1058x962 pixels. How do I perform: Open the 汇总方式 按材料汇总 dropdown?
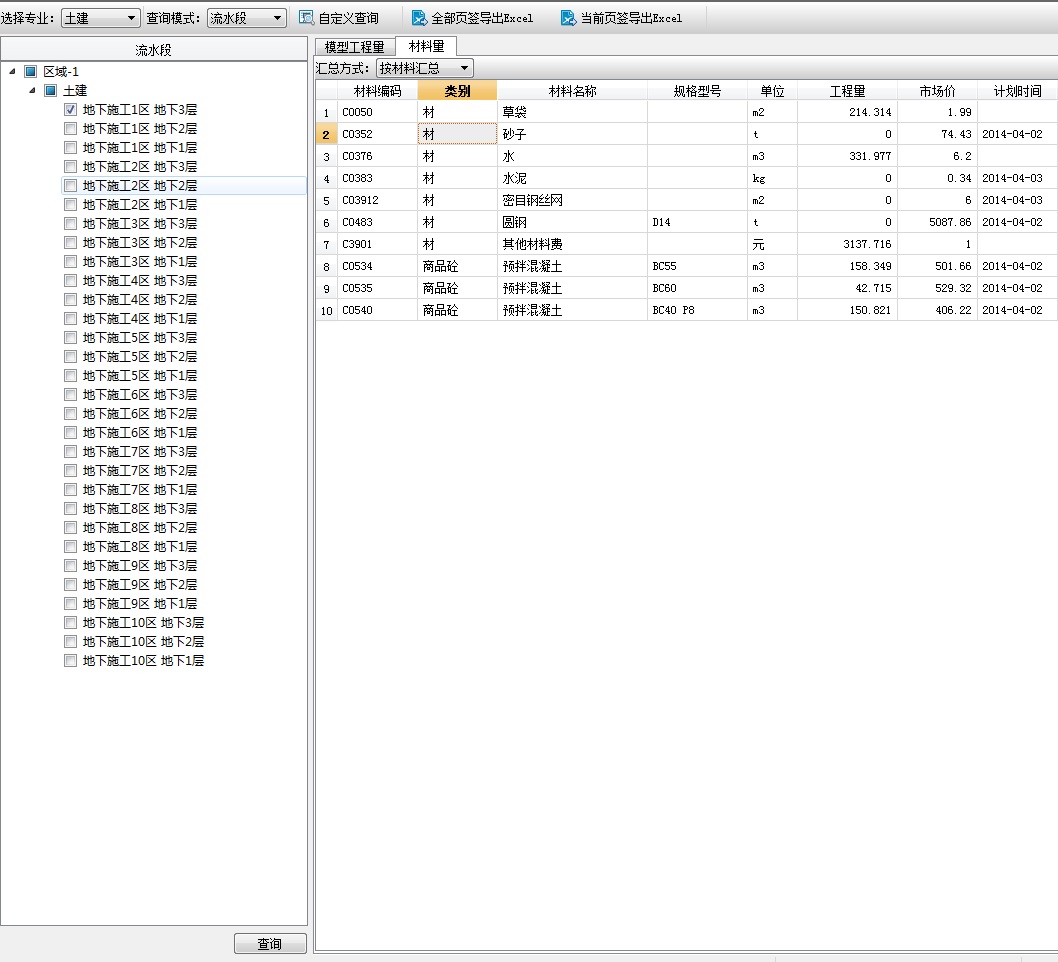tap(424, 68)
